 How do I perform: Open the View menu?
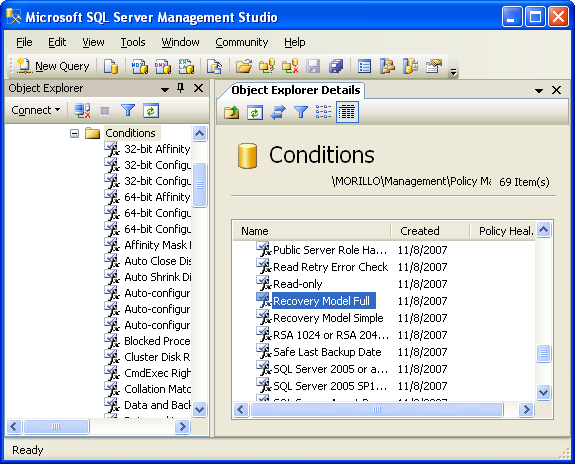click(93, 42)
